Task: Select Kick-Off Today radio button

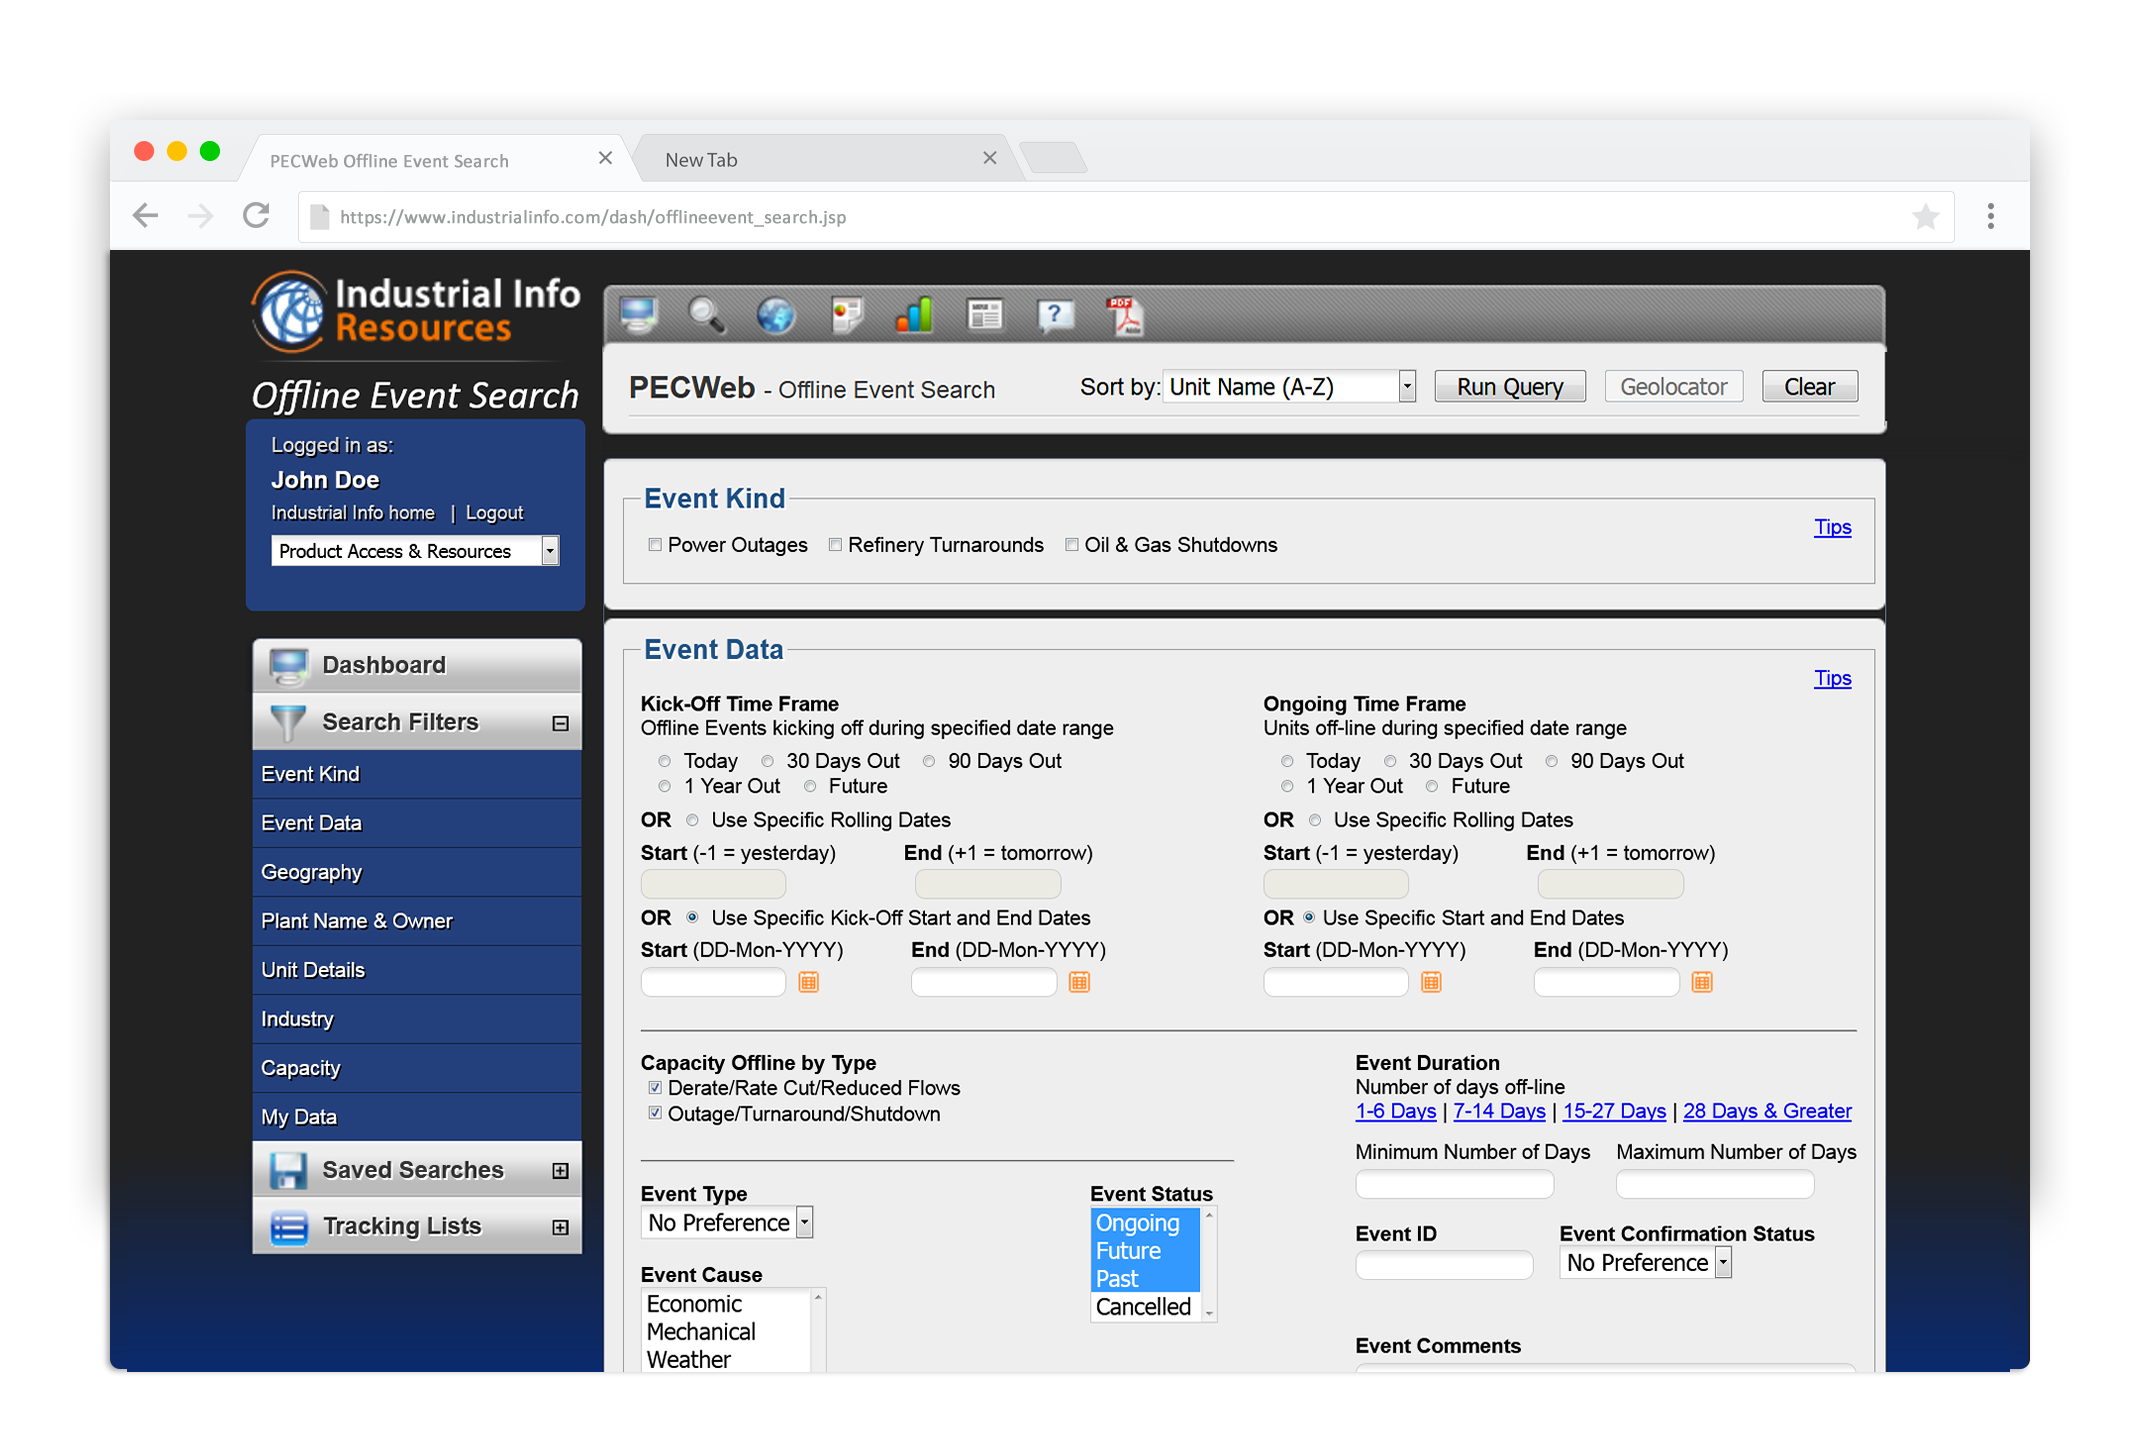Action: [x=664, y=762]
